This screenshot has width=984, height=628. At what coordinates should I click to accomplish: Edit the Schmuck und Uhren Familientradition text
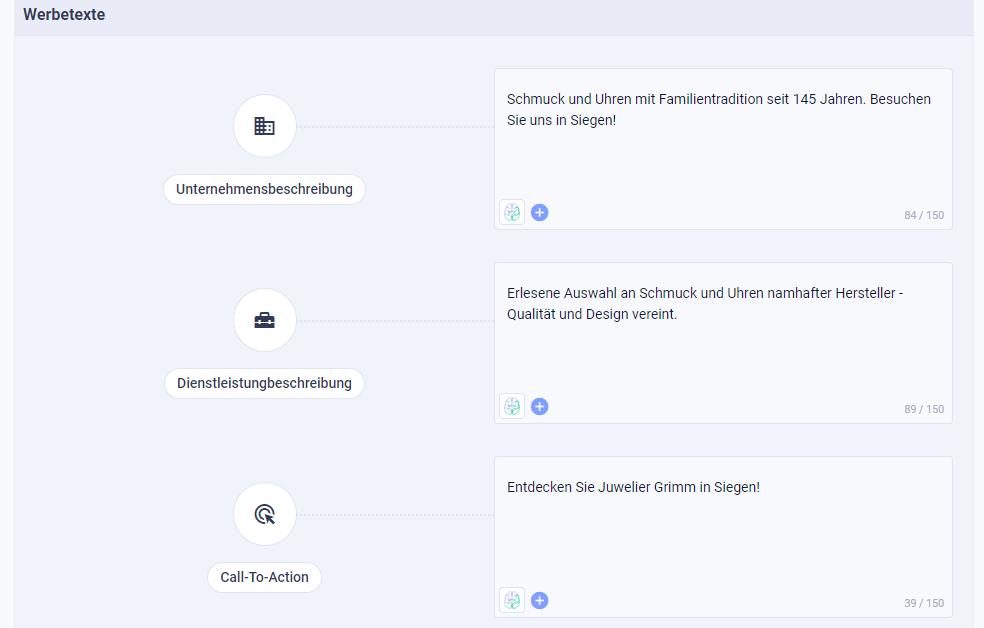tap(719, 110)
